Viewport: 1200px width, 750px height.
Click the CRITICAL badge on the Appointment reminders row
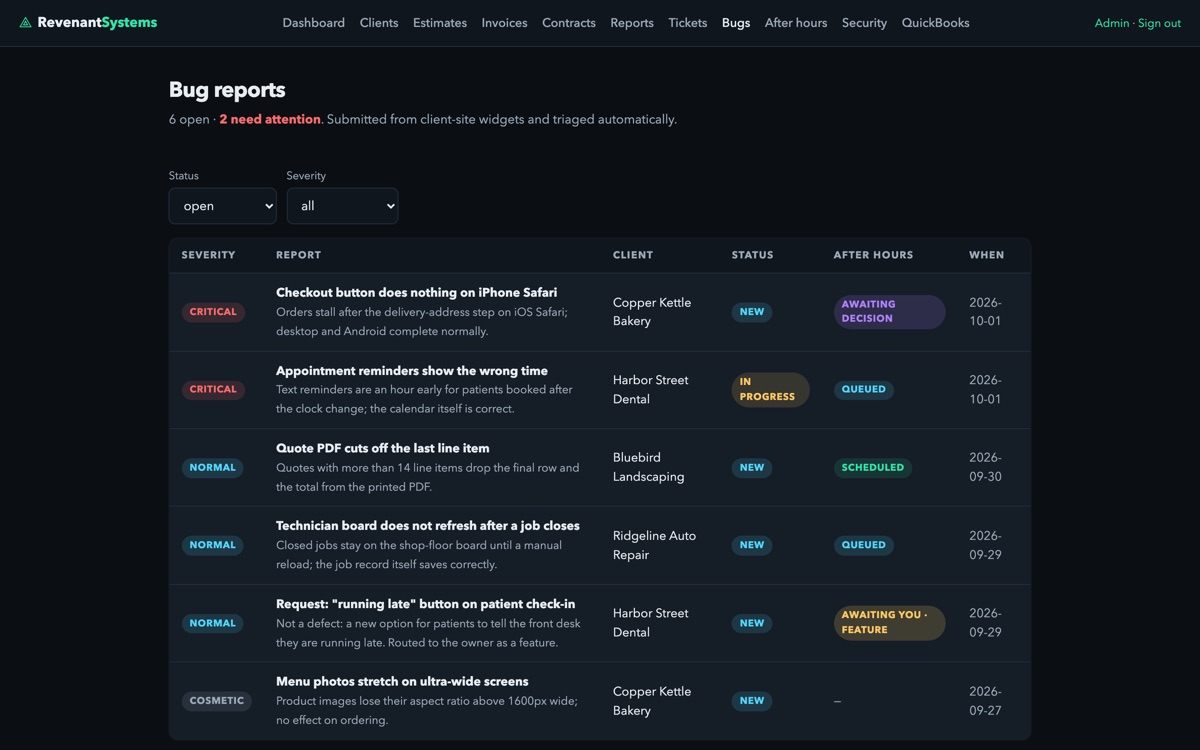pyautogui.click(x=213, y=390)
